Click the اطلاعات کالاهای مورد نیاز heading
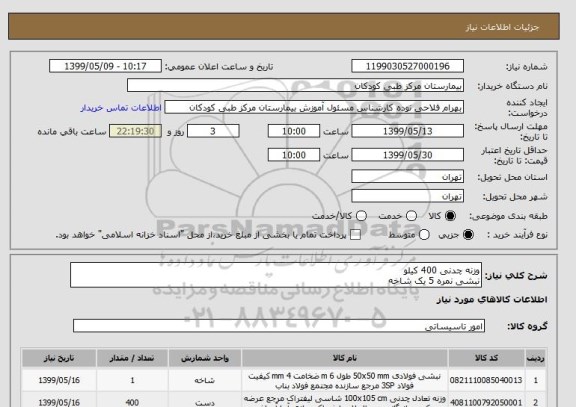576x407 pixels. [x=492, y=300]
